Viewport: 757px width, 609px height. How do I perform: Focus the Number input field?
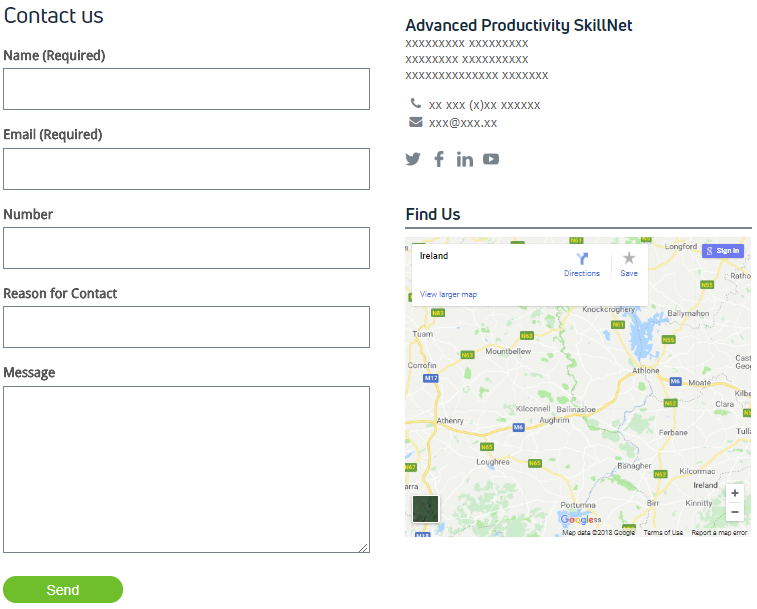pyautogui.click(x=186, y=248)
